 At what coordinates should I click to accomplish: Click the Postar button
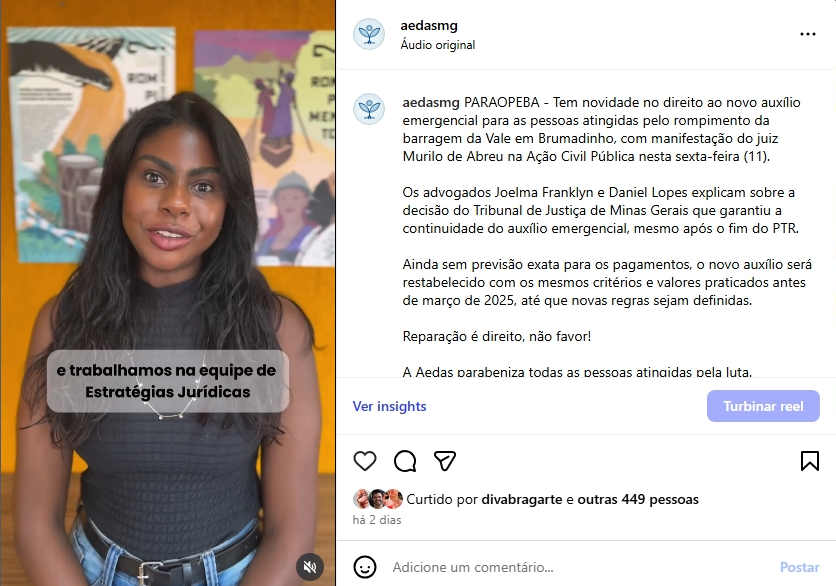(x=799, y=567)
